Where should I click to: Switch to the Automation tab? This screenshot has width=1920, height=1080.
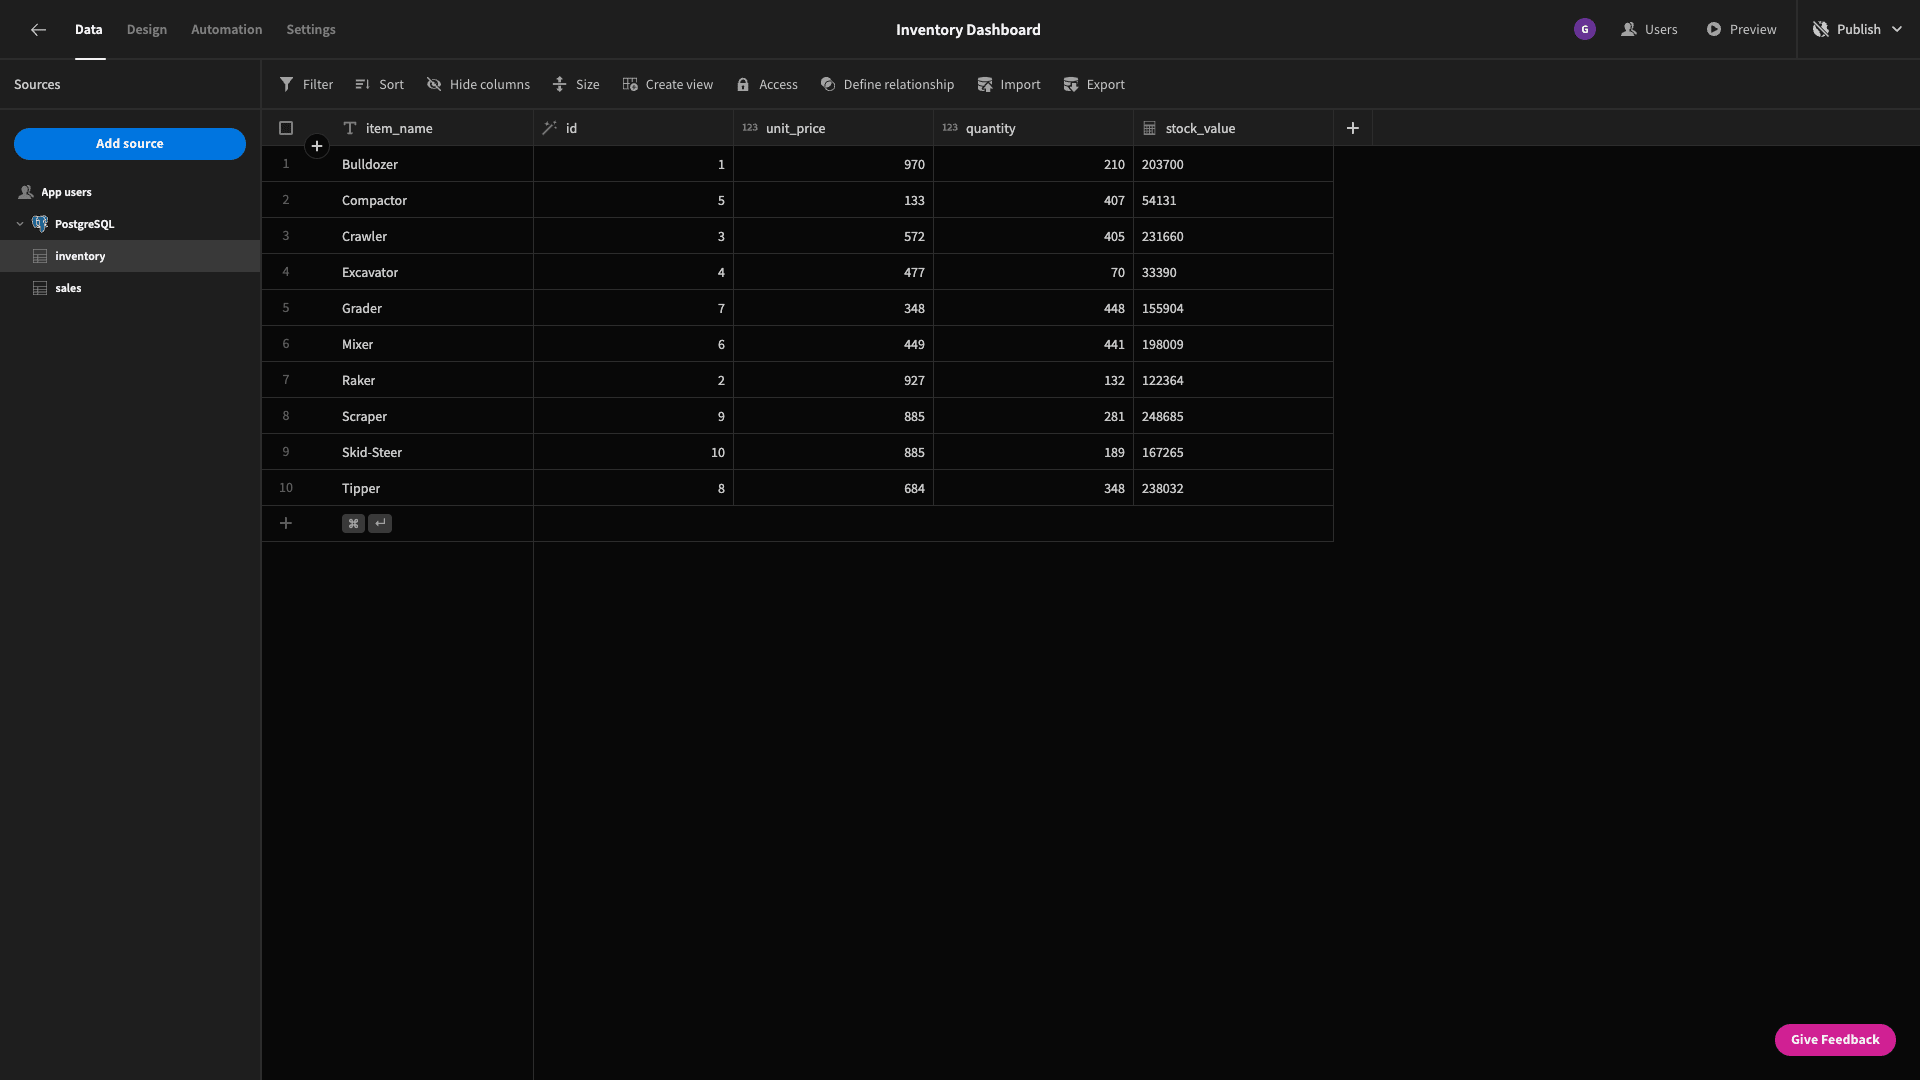tap(227, 30)
